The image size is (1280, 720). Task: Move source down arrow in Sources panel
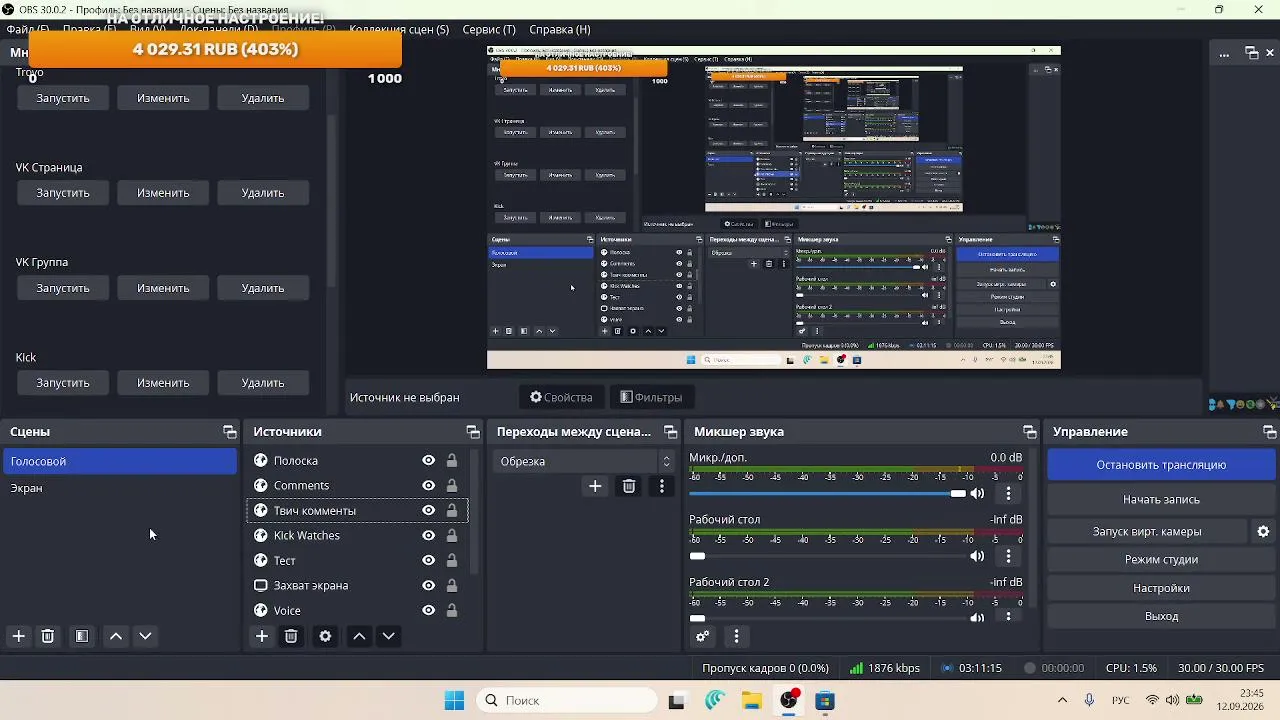388,636
